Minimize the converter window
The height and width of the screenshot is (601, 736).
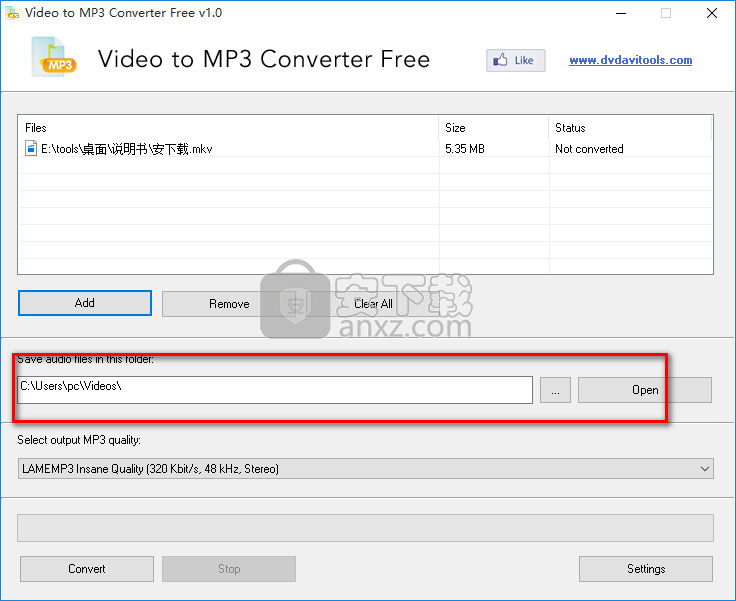coord(621,13)
